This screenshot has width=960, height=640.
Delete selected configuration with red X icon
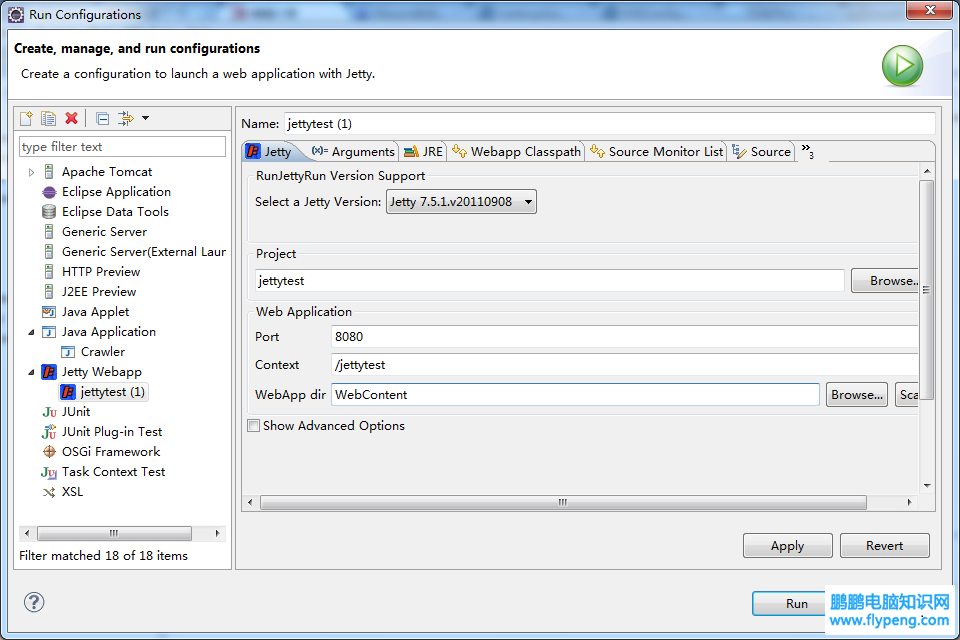click(72, 118)
